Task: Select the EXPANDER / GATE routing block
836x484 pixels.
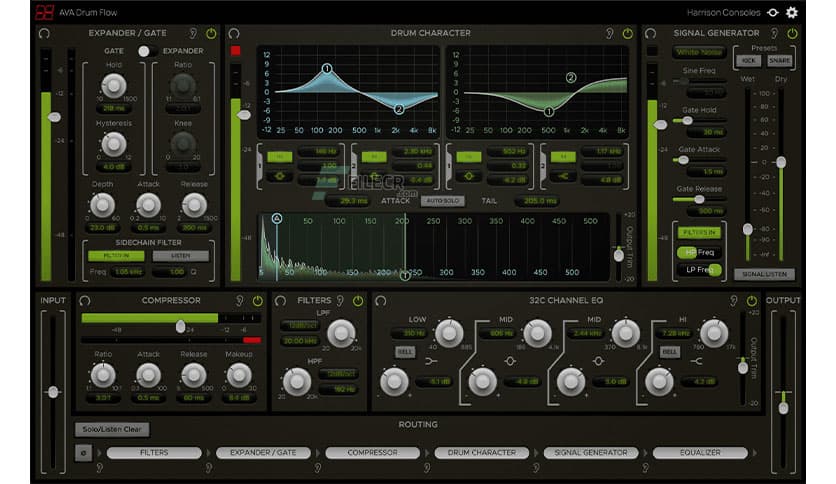Action: pyautogui.click(x=263, y=453)
